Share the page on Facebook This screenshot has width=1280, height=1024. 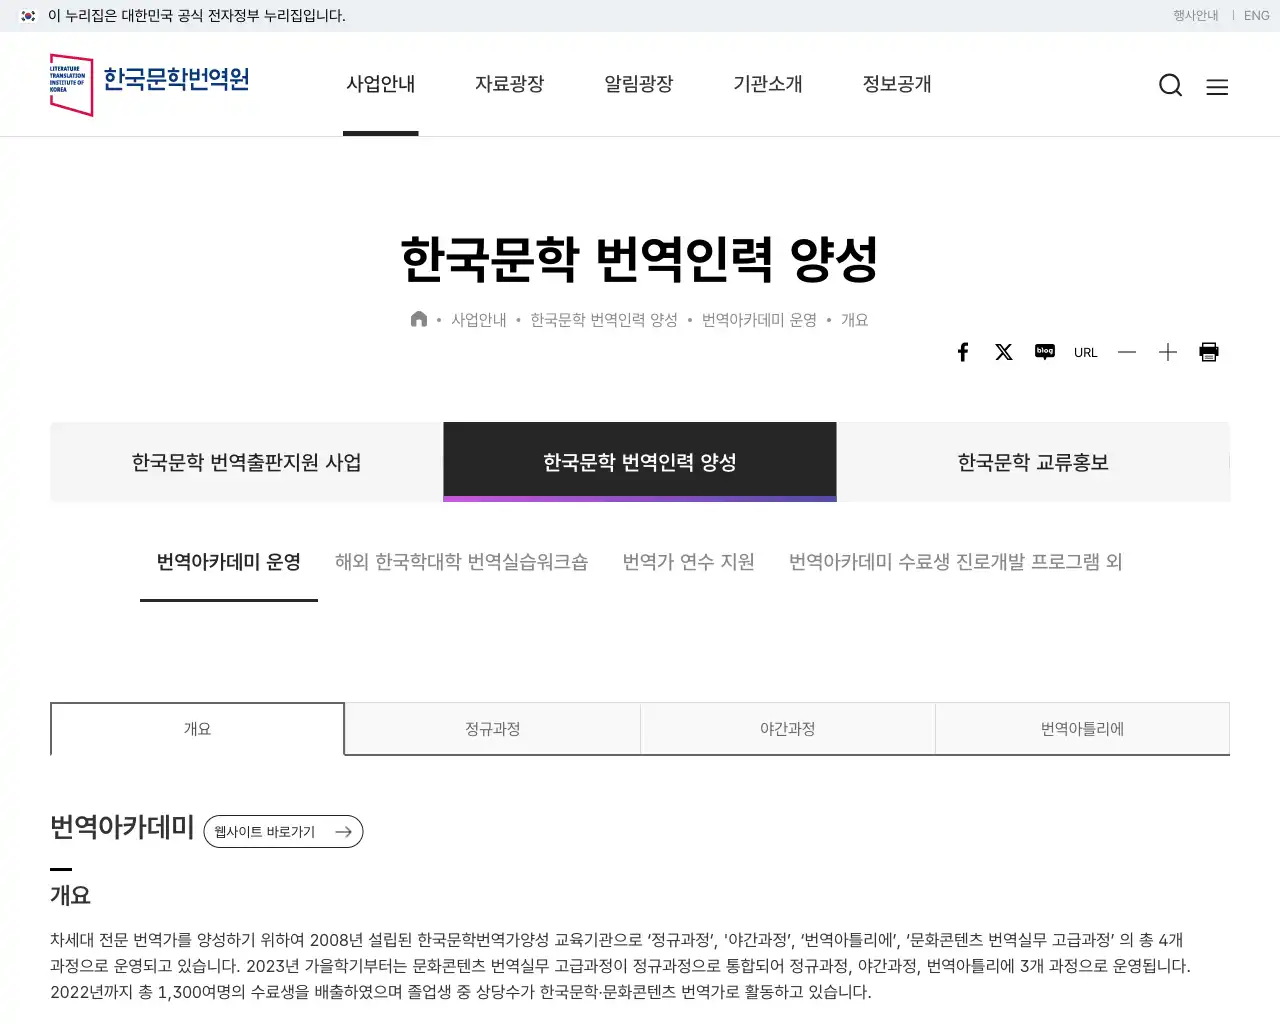tap(962, 352)
